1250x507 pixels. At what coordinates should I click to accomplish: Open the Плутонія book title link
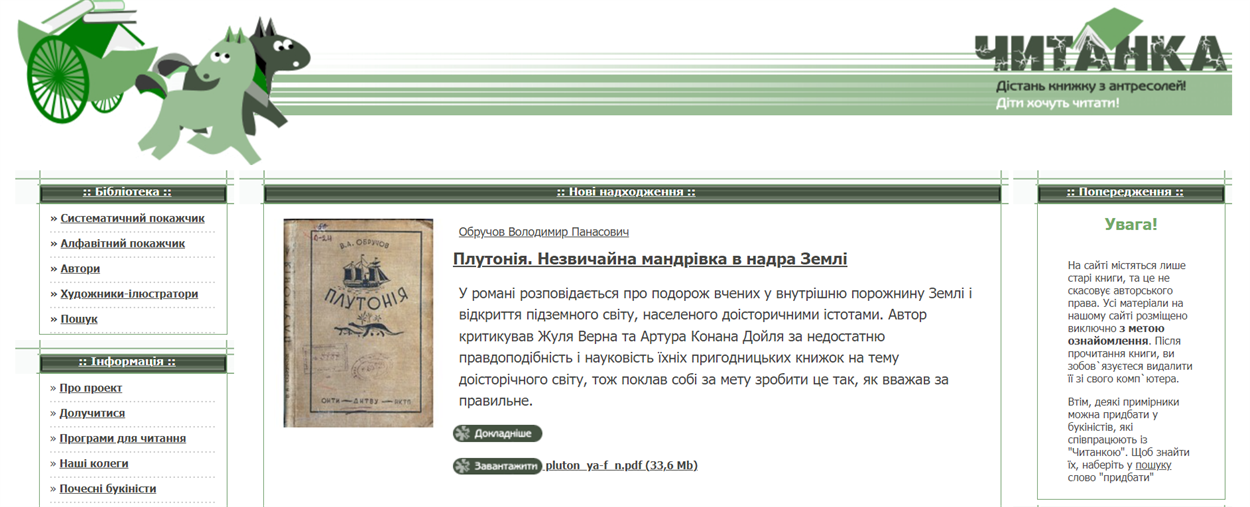649,259
